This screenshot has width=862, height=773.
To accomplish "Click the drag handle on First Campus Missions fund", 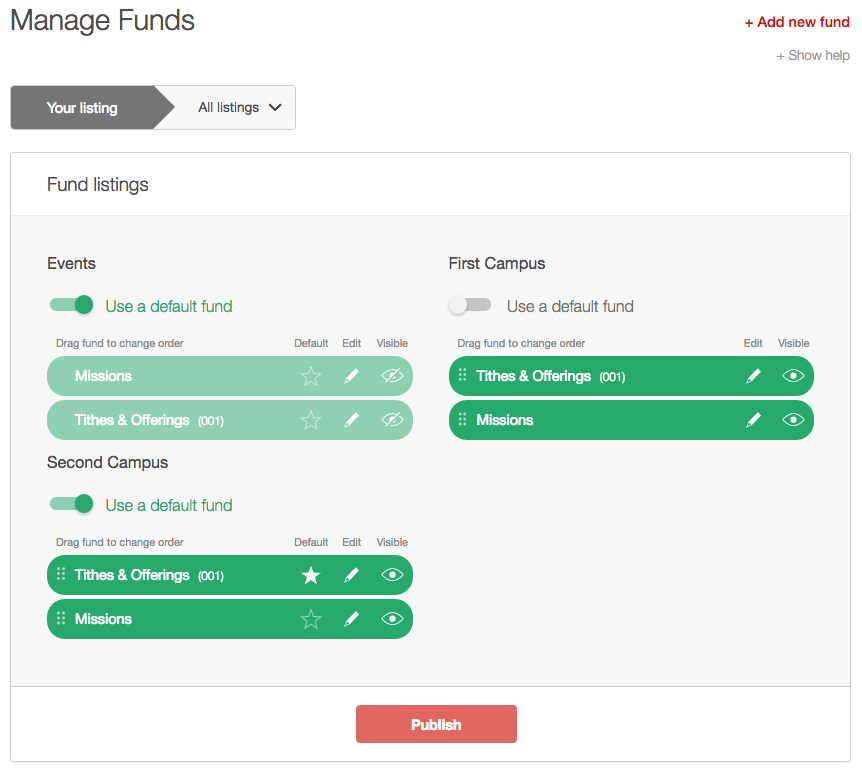I will pos(461,420).
